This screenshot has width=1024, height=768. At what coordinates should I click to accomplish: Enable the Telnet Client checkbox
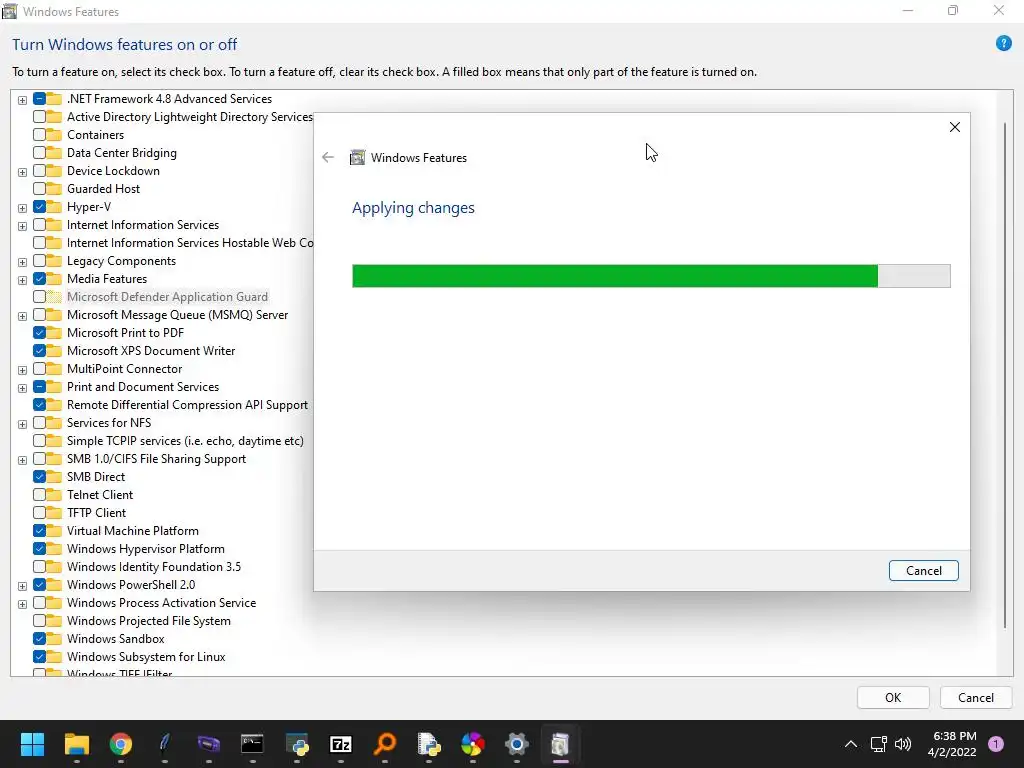click(x=39, y=495)
